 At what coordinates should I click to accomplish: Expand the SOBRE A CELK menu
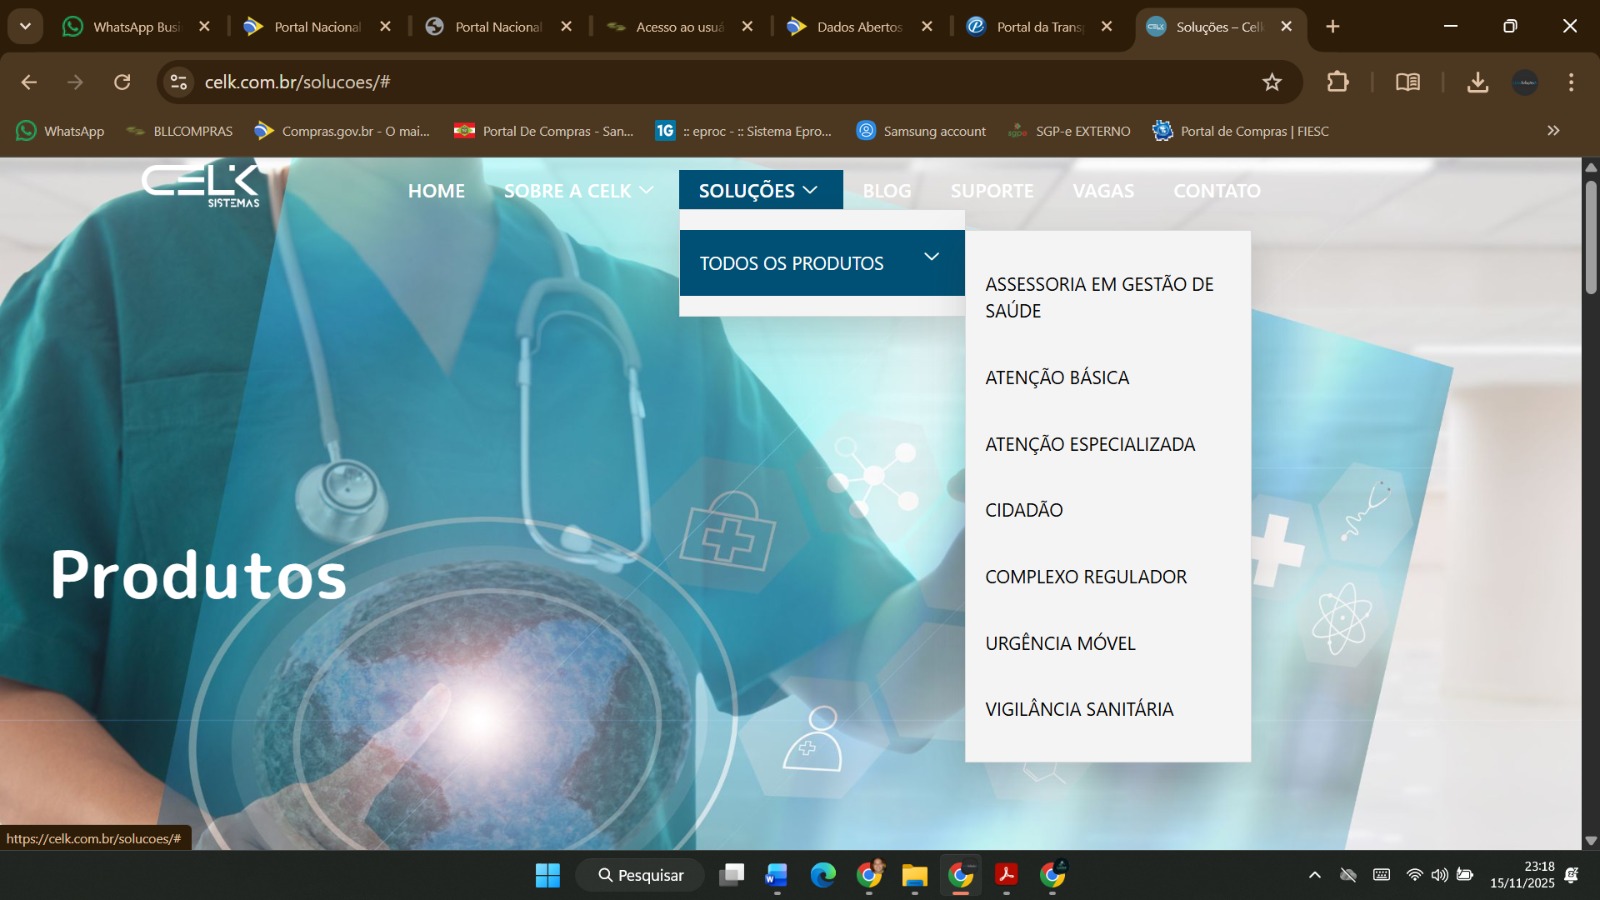pyautogui.click(x=578, y=190)
